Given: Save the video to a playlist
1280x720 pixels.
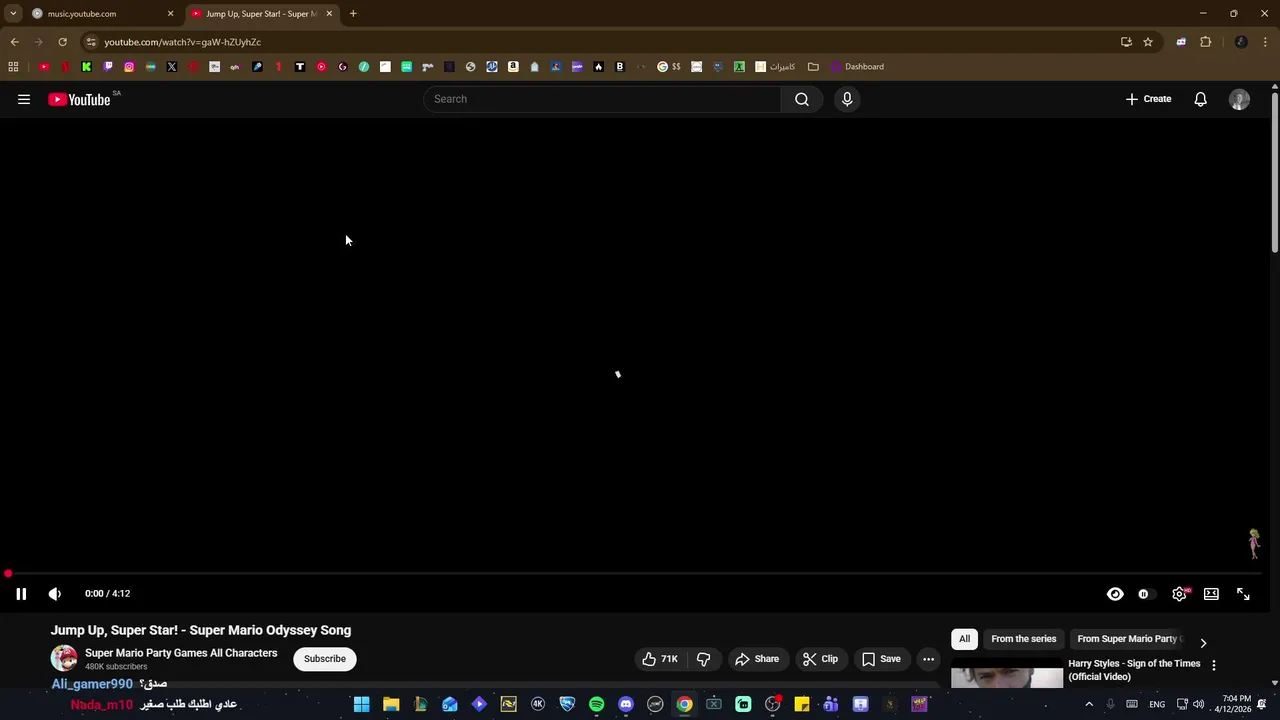Looking at the screenshot, I should (x=881, y=659).
